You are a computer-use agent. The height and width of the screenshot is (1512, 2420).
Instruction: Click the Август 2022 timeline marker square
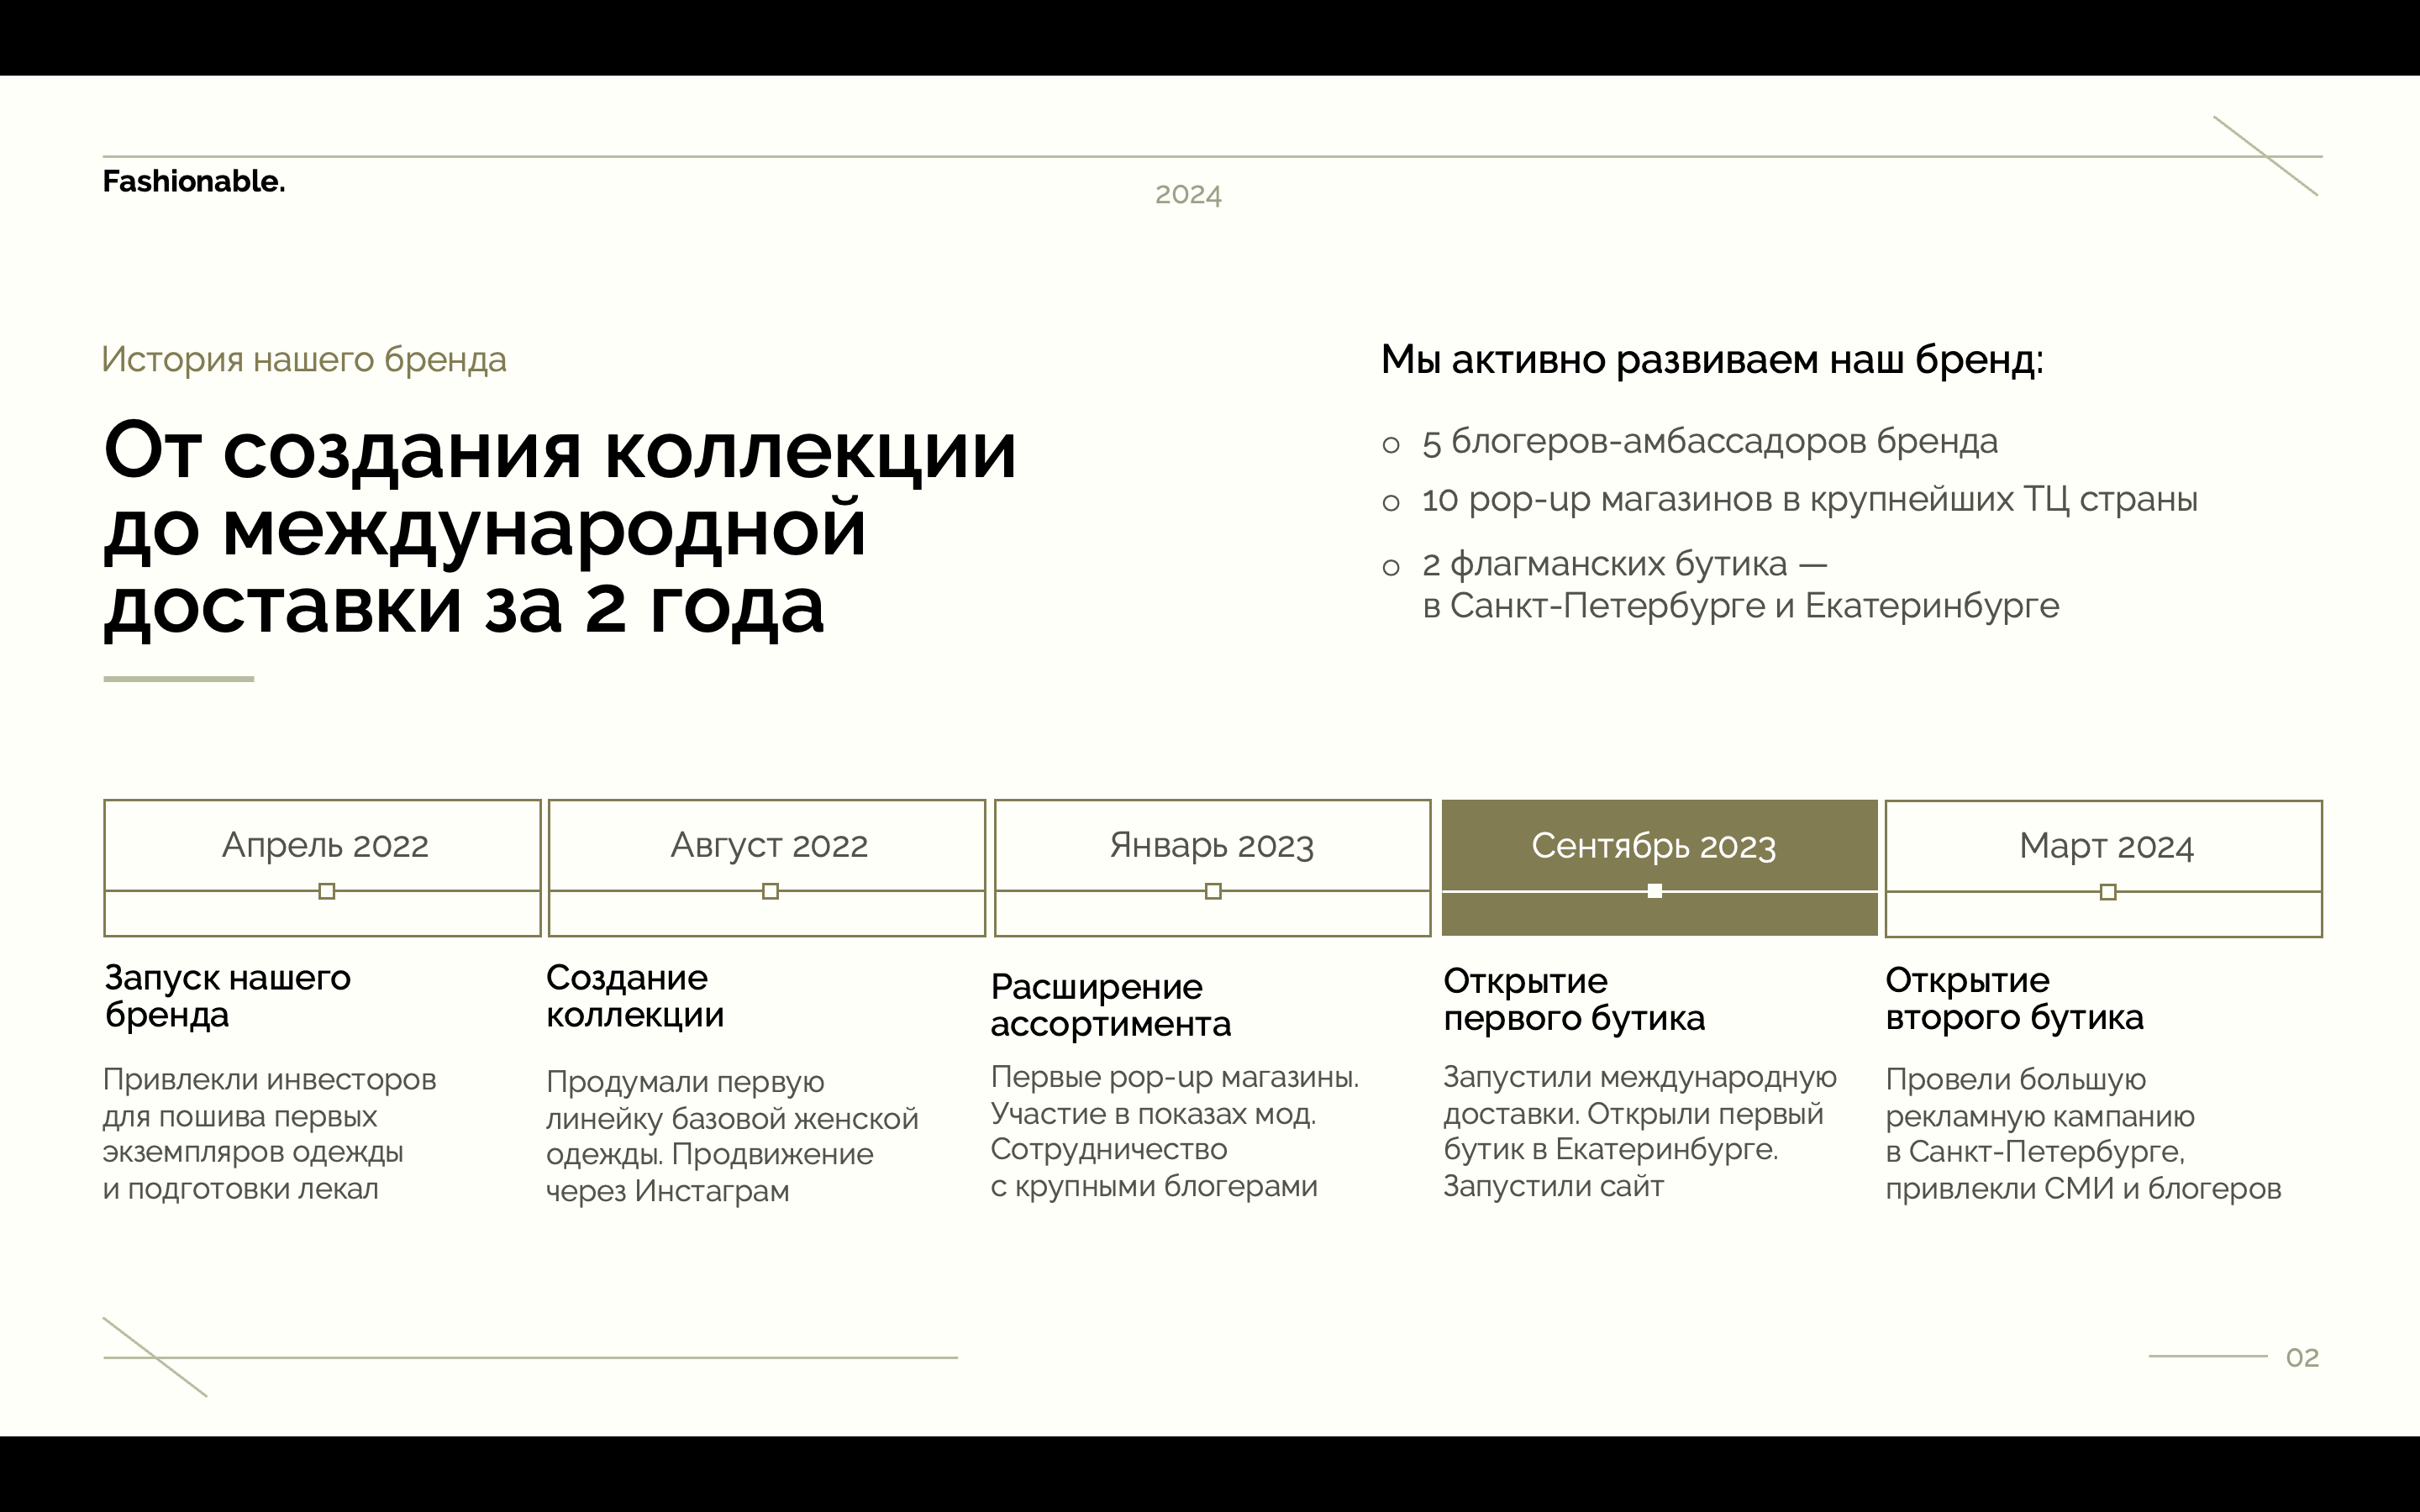click(770, 891)
